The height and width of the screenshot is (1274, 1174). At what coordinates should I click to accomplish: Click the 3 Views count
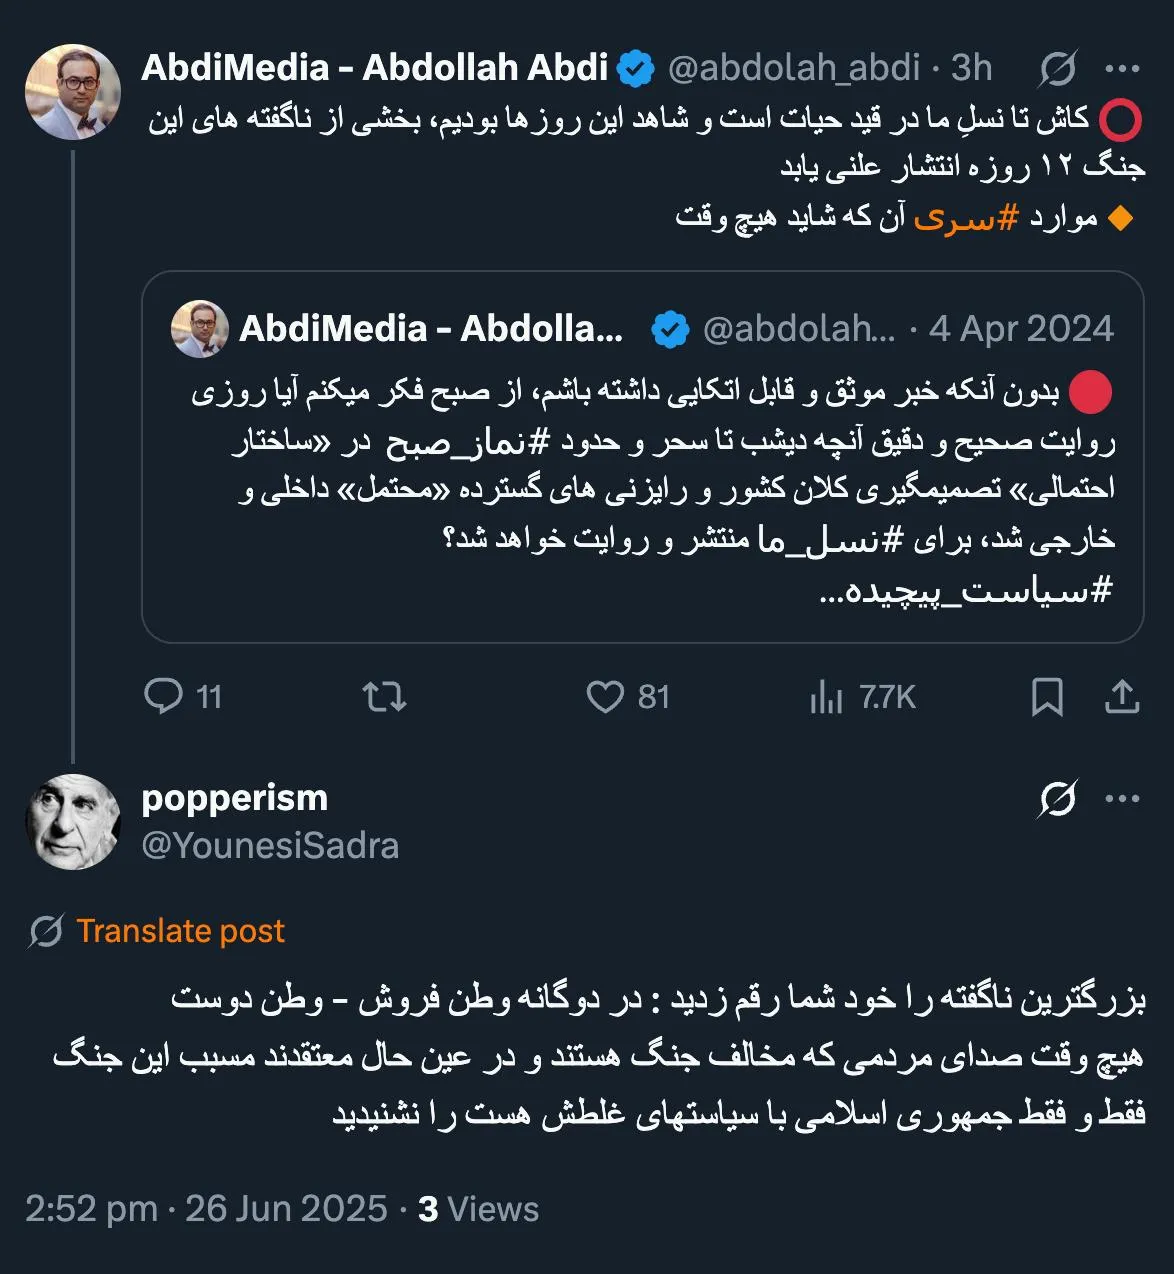[x=479, y=1209]
